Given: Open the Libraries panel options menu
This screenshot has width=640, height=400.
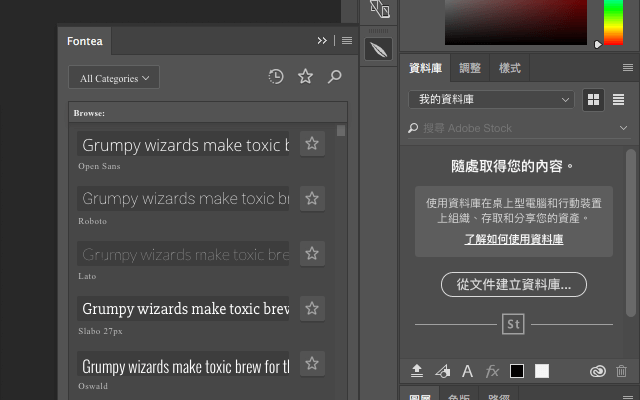Looking at the screenshot, I should (628, 68).
